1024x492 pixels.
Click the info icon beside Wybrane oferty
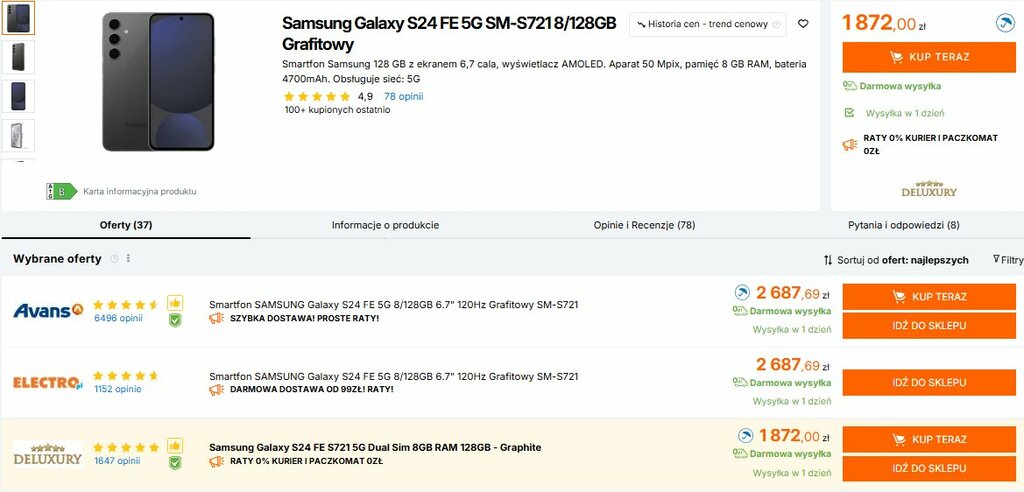[x=114, y=259]
